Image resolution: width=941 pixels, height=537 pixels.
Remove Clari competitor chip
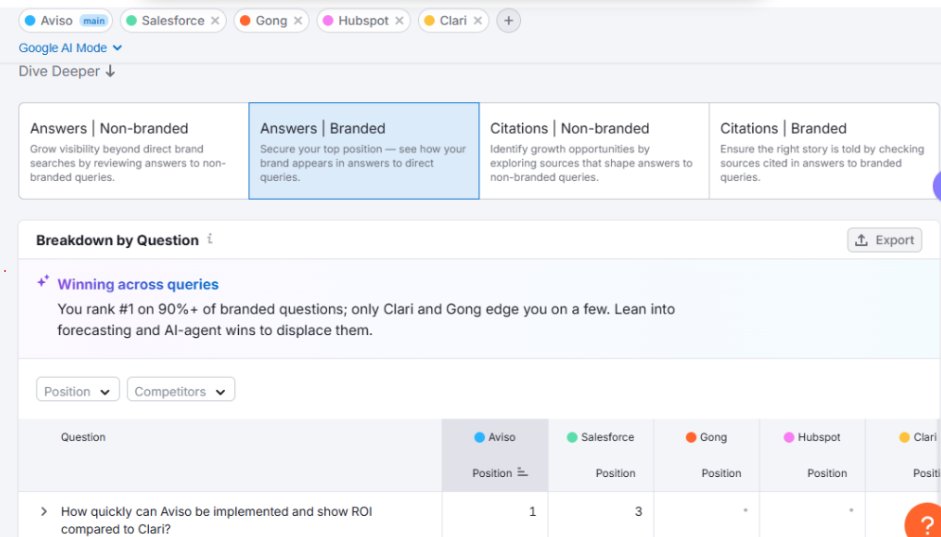pyautogui.click(x=478, y=21)
